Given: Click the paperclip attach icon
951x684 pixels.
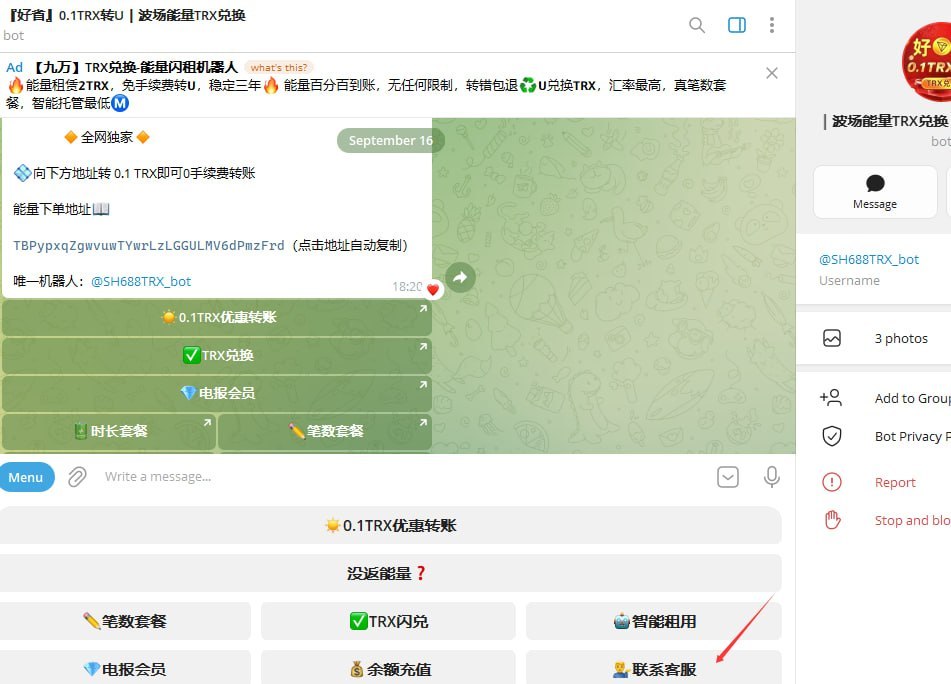Looking at the screenshot, I should pos(77,477).
